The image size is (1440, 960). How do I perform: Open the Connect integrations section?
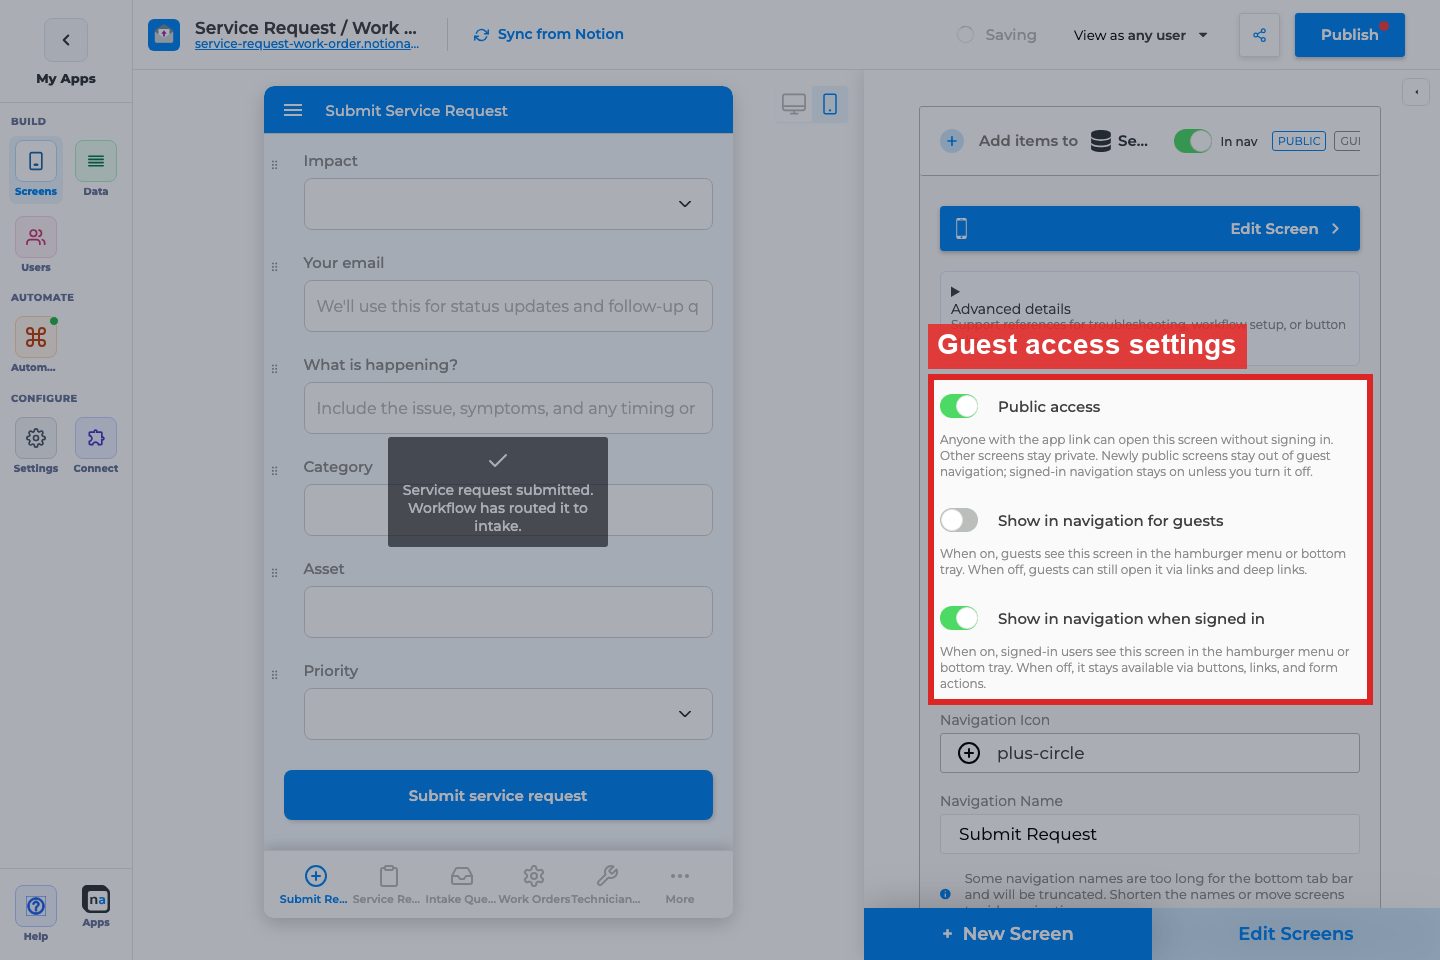point(96,446)
